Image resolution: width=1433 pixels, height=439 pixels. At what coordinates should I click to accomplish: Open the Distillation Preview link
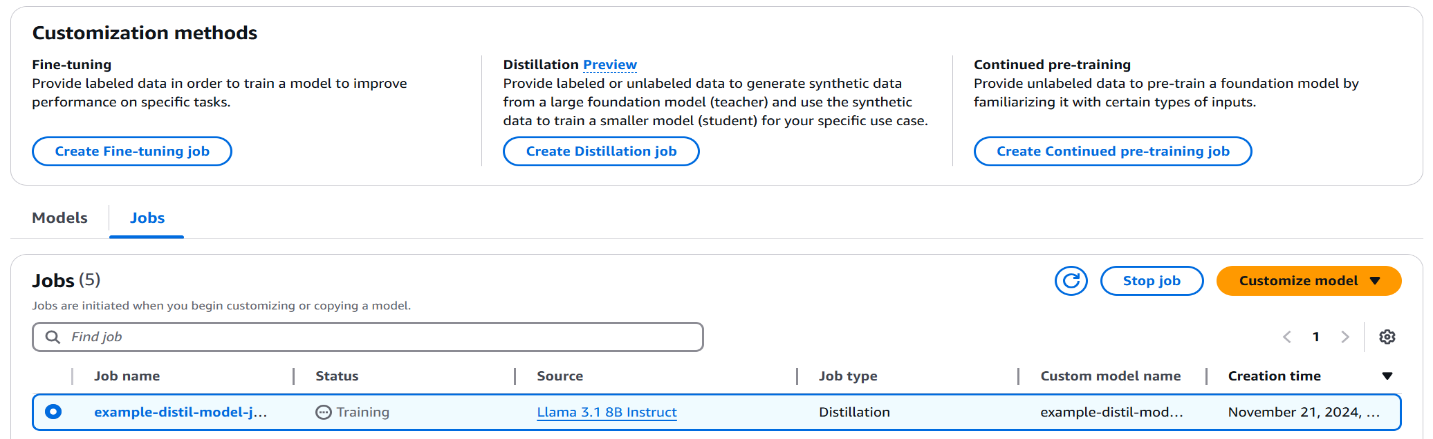point(610,65)
